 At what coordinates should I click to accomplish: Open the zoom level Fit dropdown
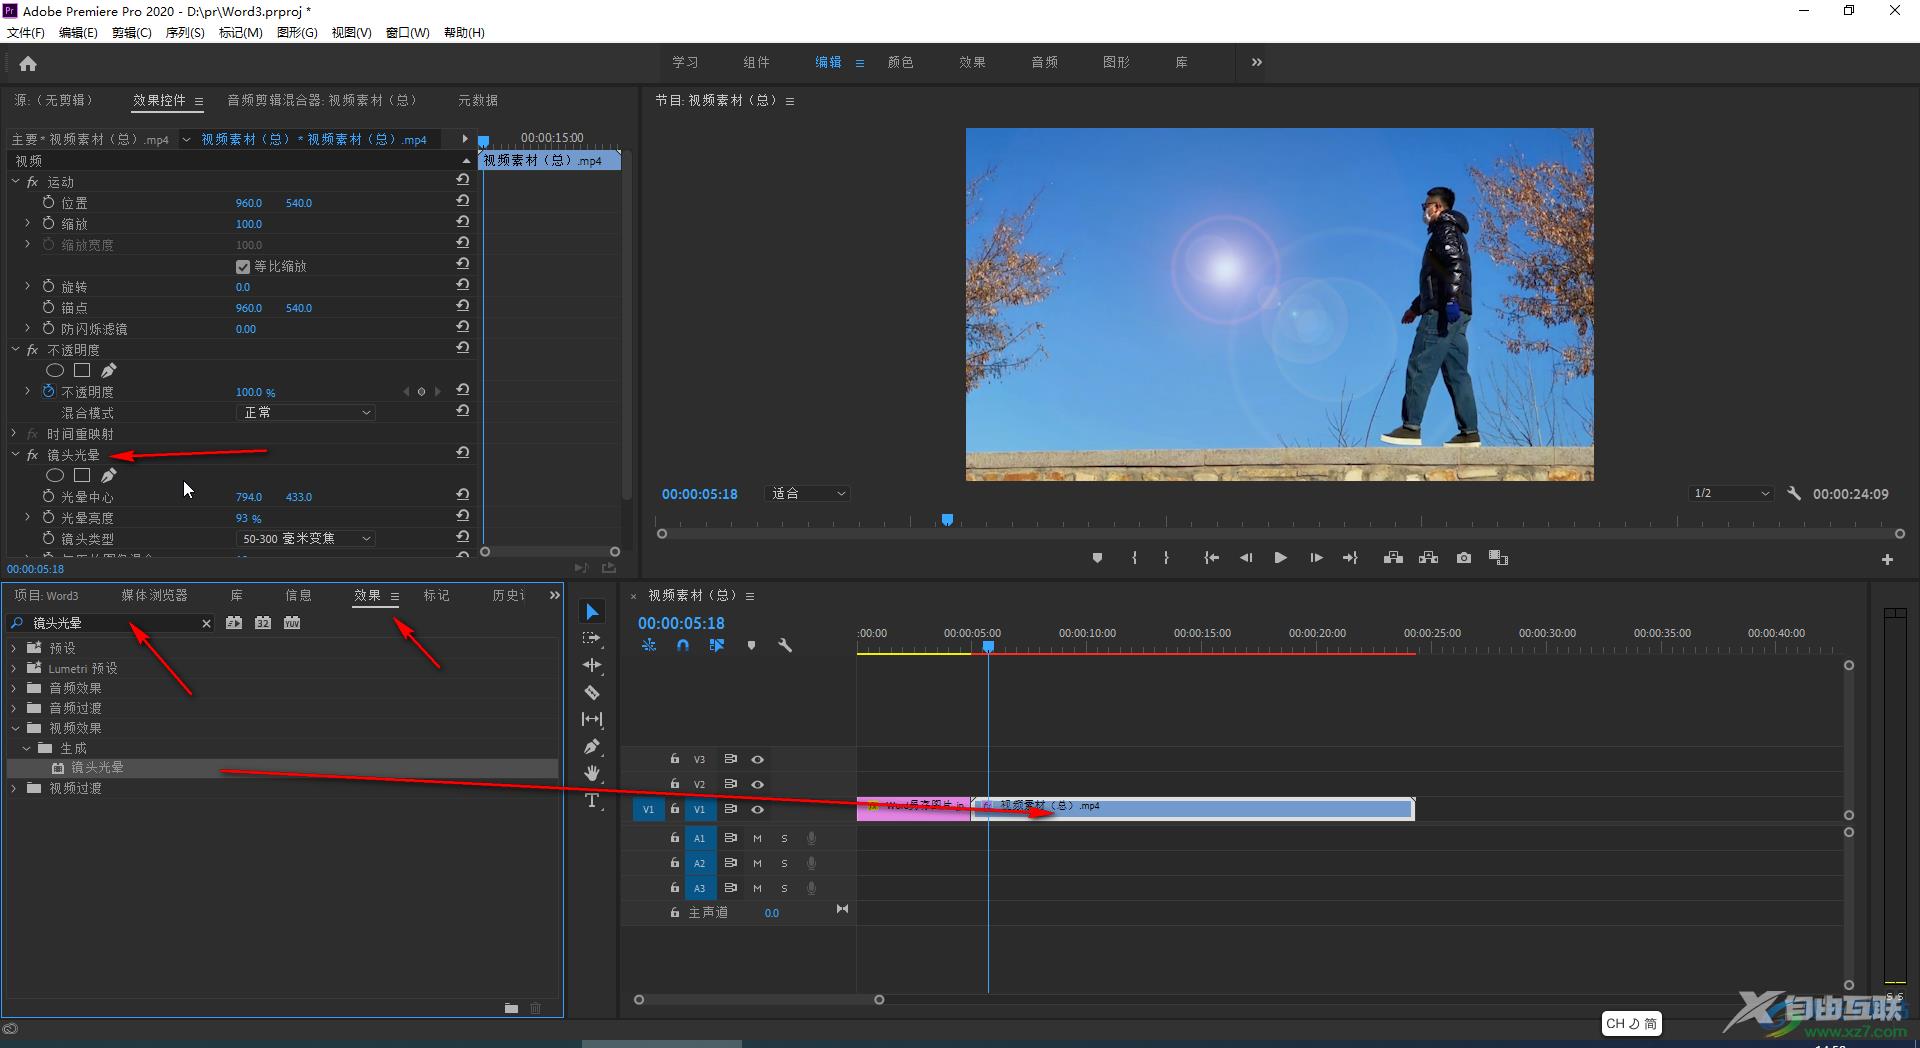[x=808, y=494]
